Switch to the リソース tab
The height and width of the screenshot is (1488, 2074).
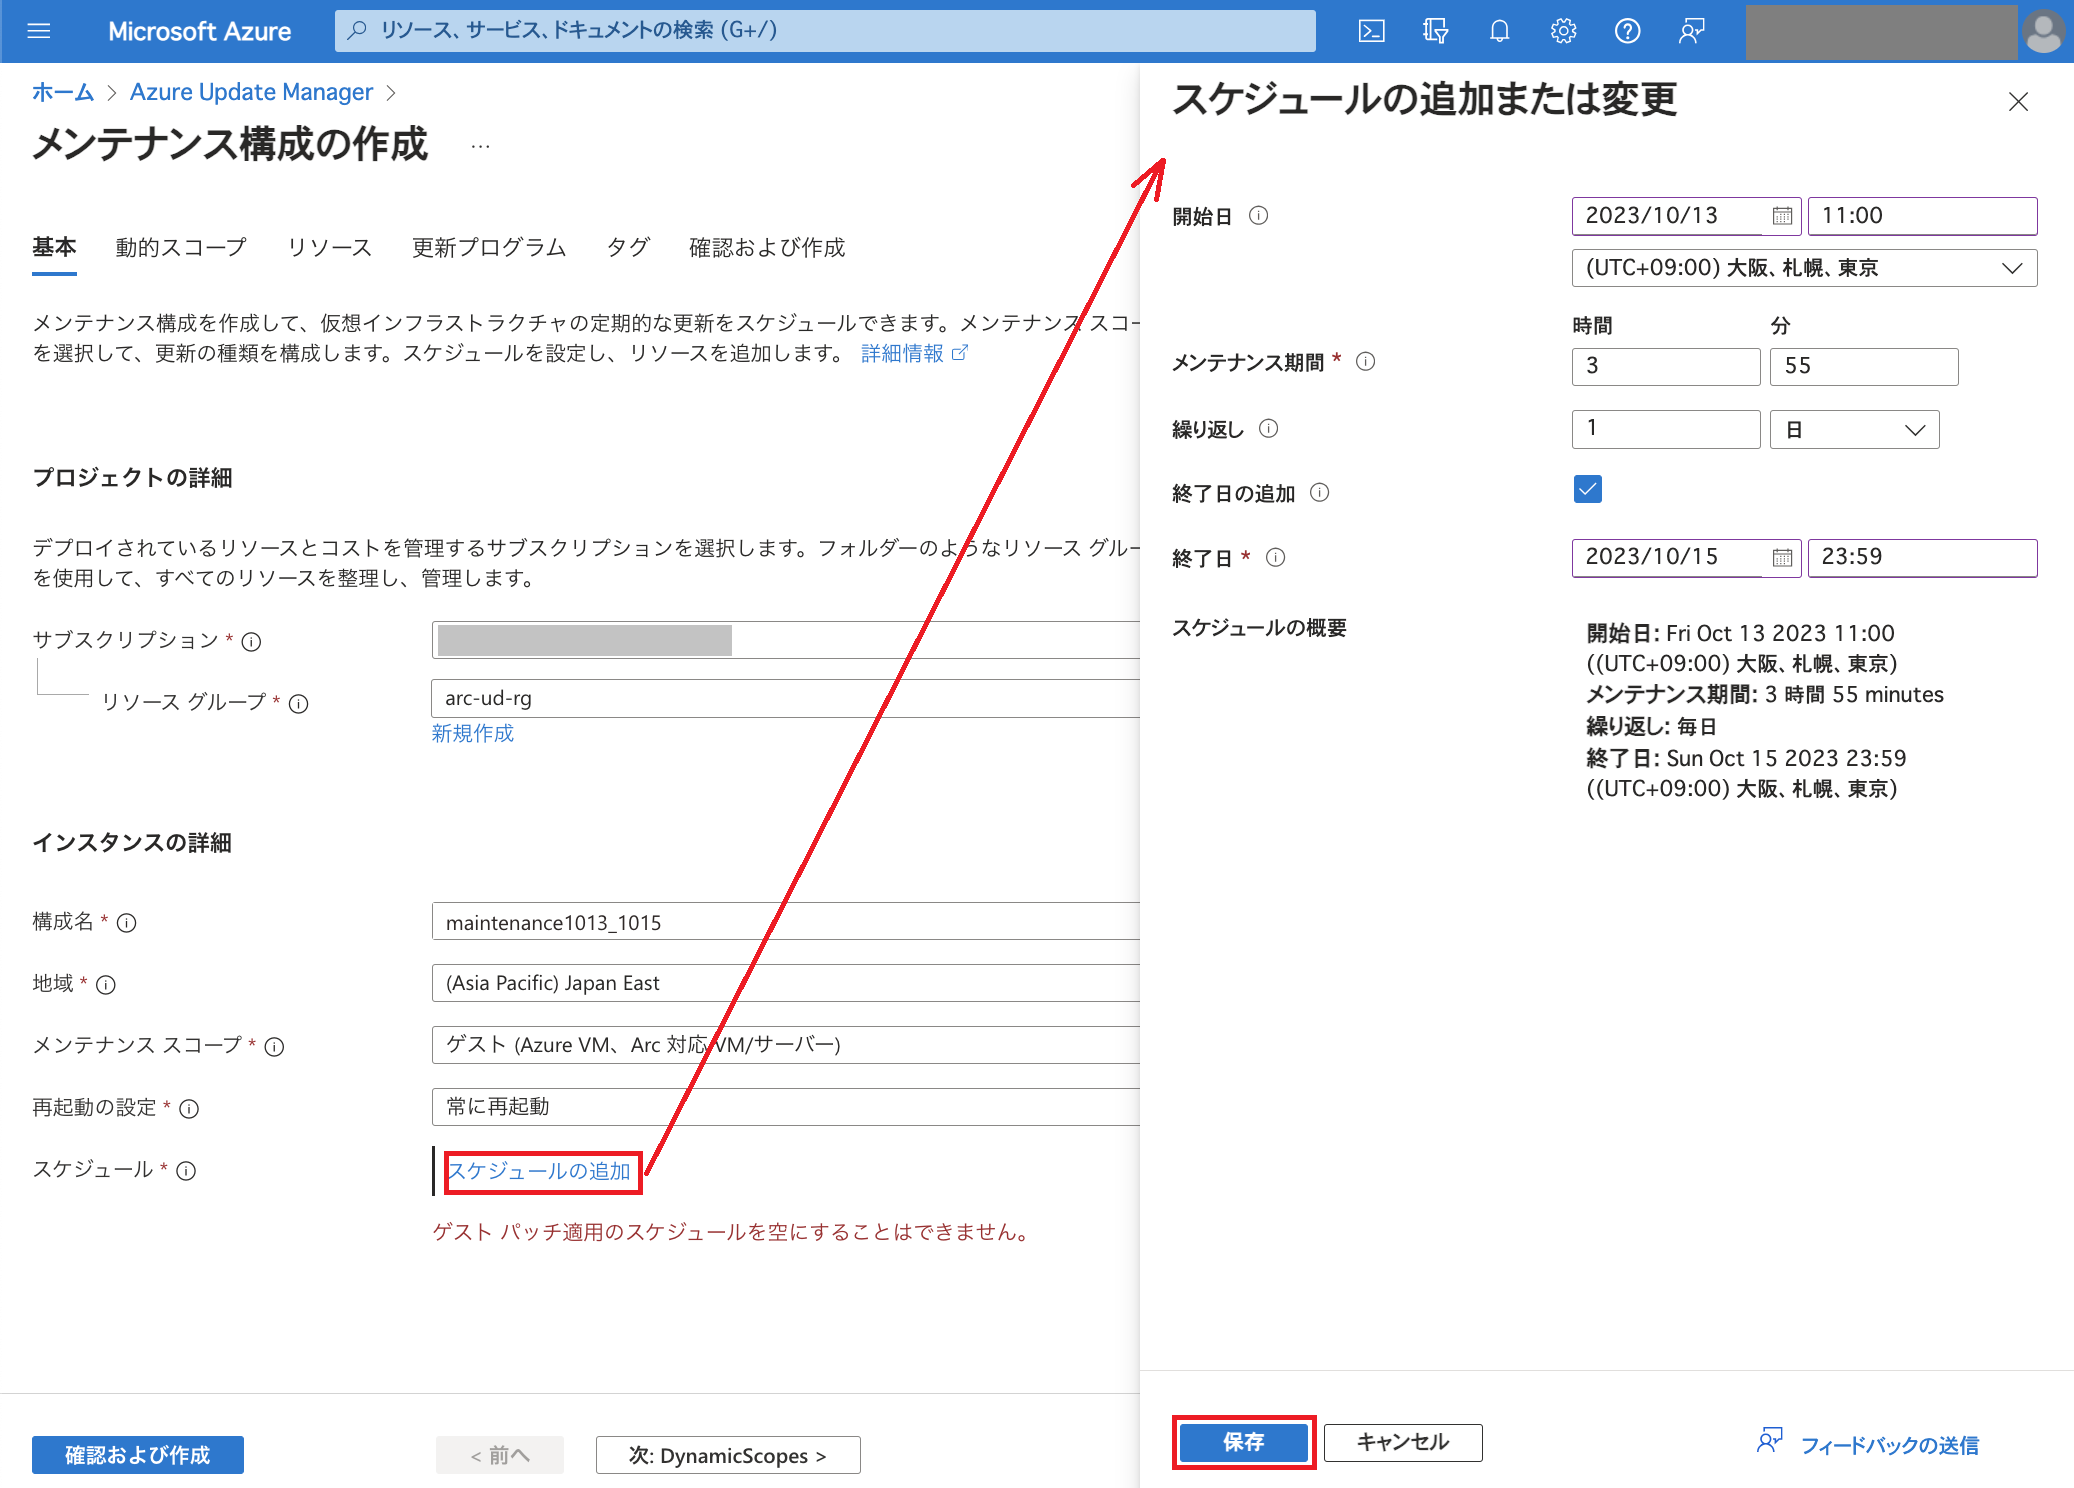tap(330, 247)
